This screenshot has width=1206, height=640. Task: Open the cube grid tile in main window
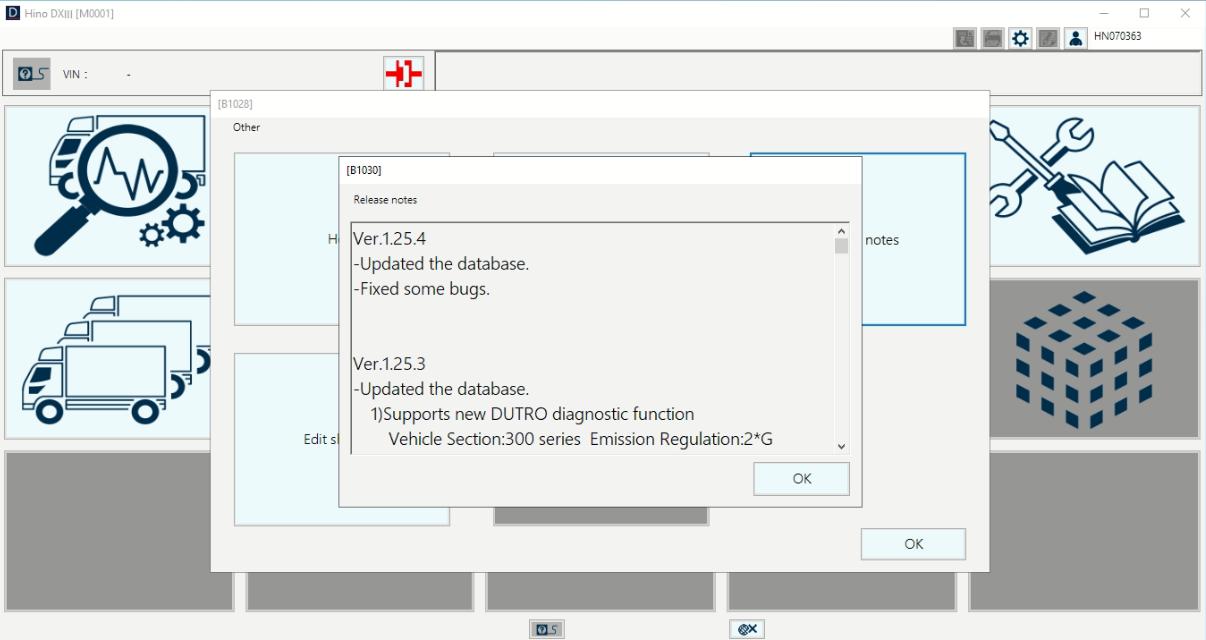click(x=1095, y=359)
